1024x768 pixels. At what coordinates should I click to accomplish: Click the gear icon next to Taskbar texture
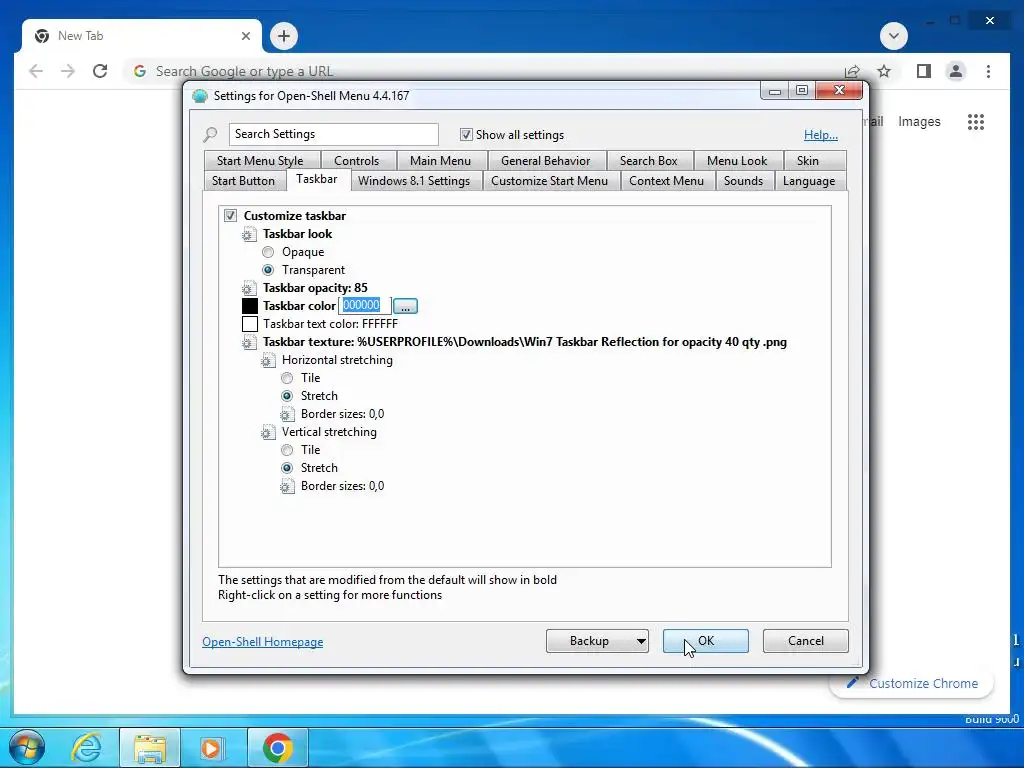click(x=248, y=342)
